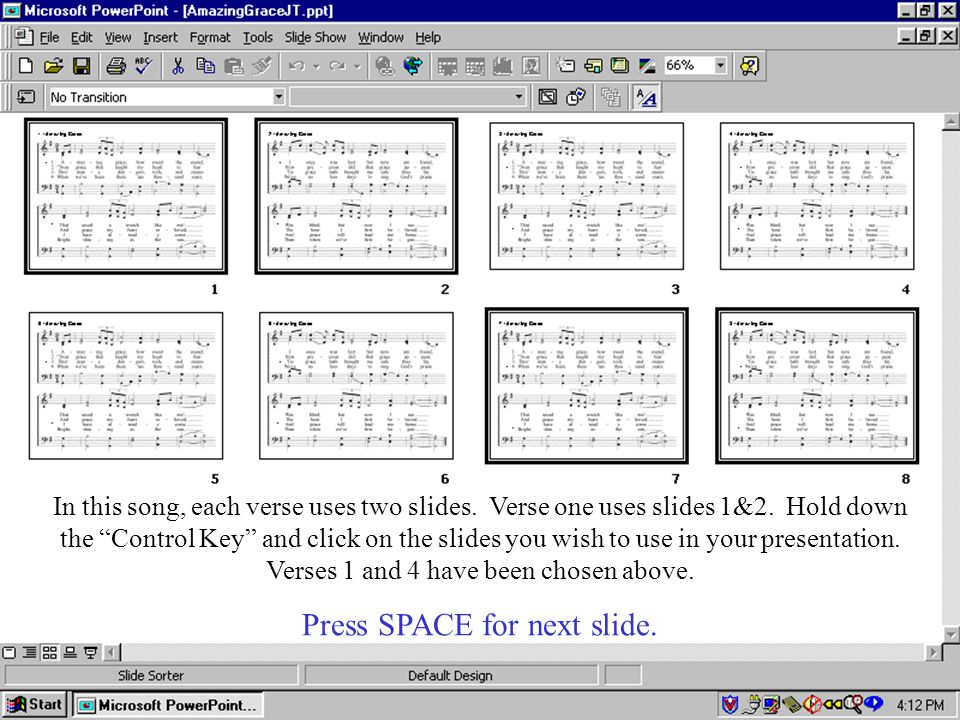Save the presentation with the floppy disk icon

[81, 66]
